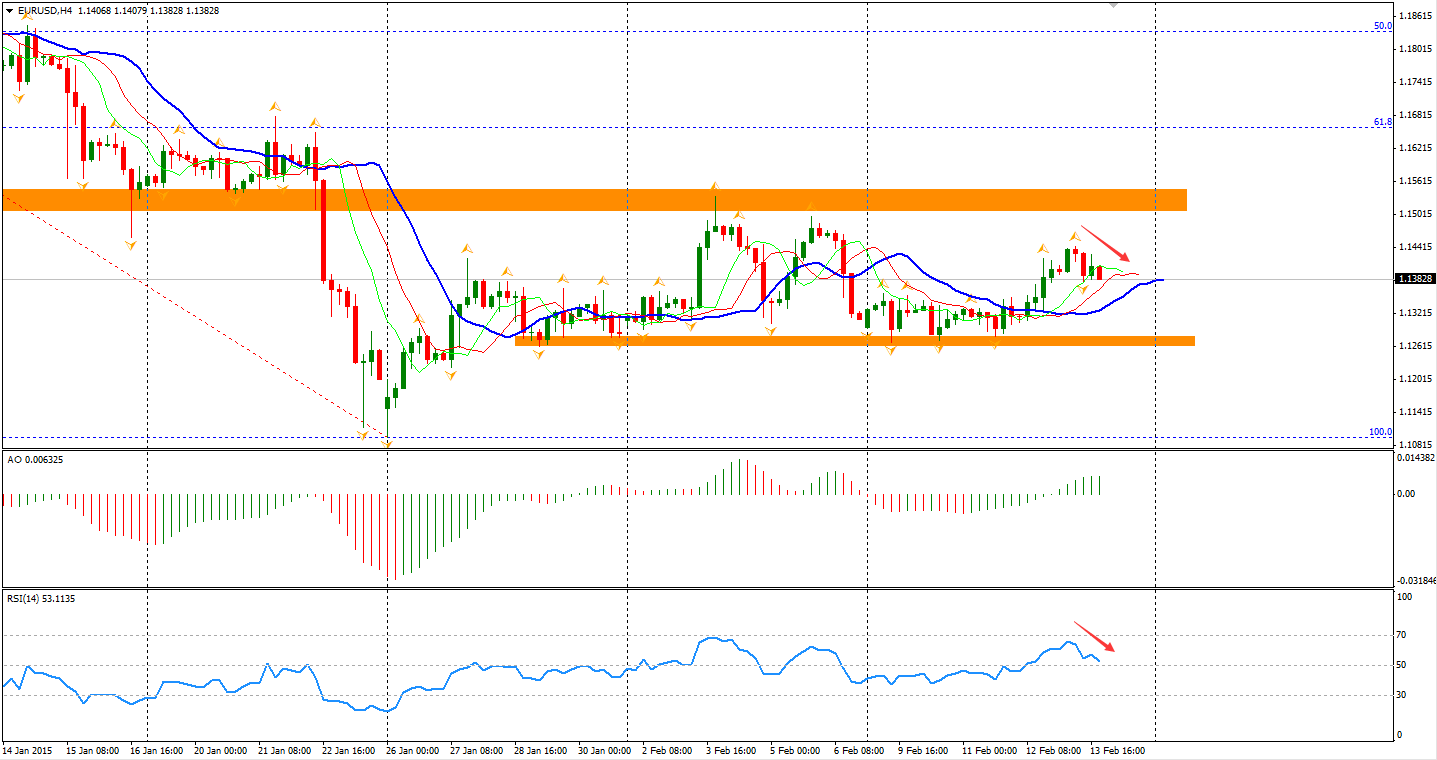This screenshot has width=1437, height=760.
Task: Click the 26 Jan 00:00 time axis label
Action: pos(411,749)
